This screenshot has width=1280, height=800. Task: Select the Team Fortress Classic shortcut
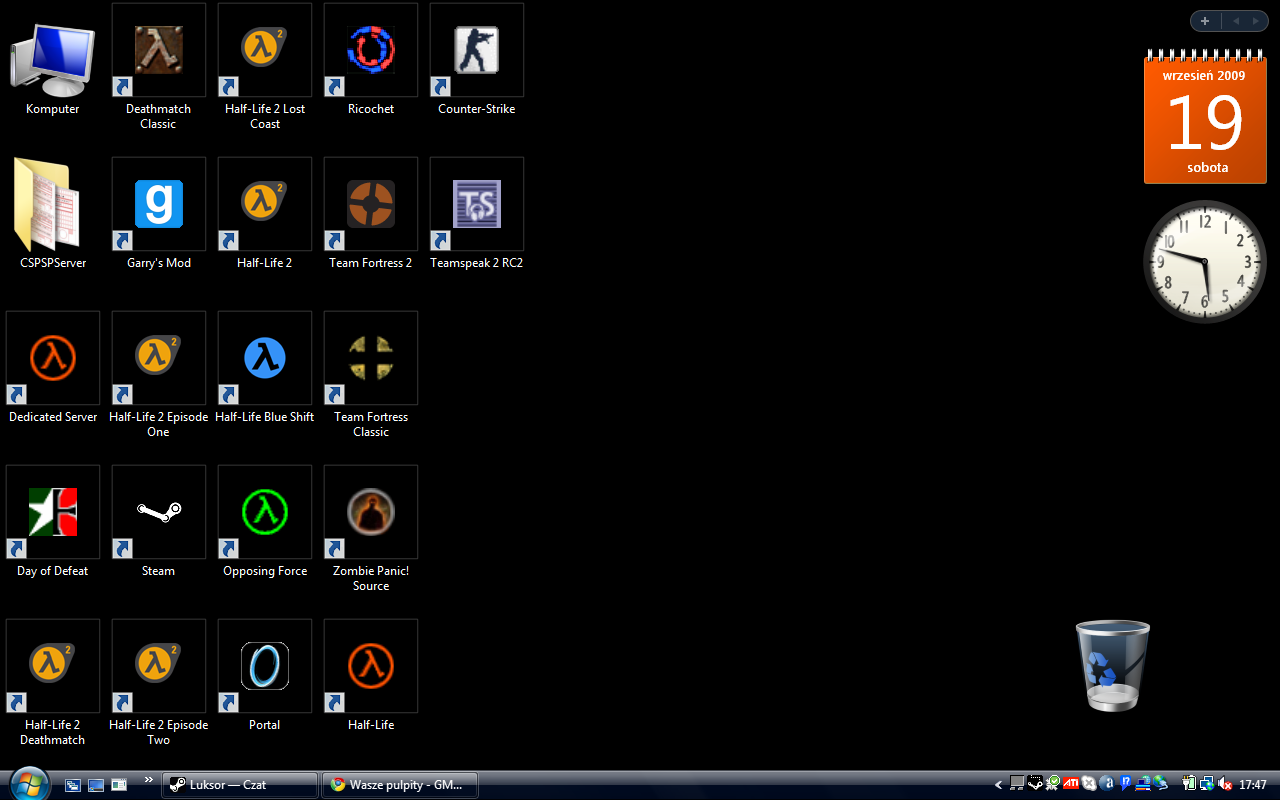point(371,375)
